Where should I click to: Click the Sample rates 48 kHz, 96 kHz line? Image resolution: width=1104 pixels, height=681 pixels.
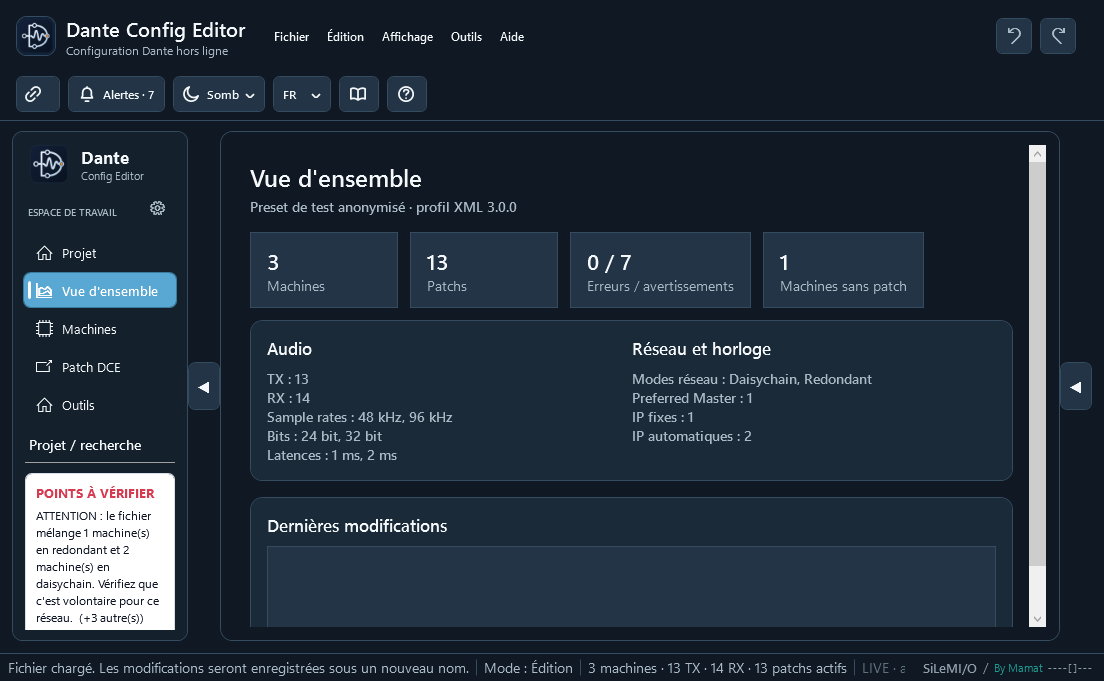point(360,417)
